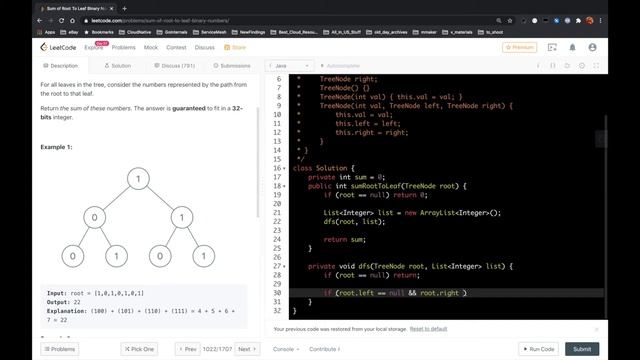Viewport: 640px width, 360px height.
Task: Switch to the Submissions tab
Action: [232, 66]
